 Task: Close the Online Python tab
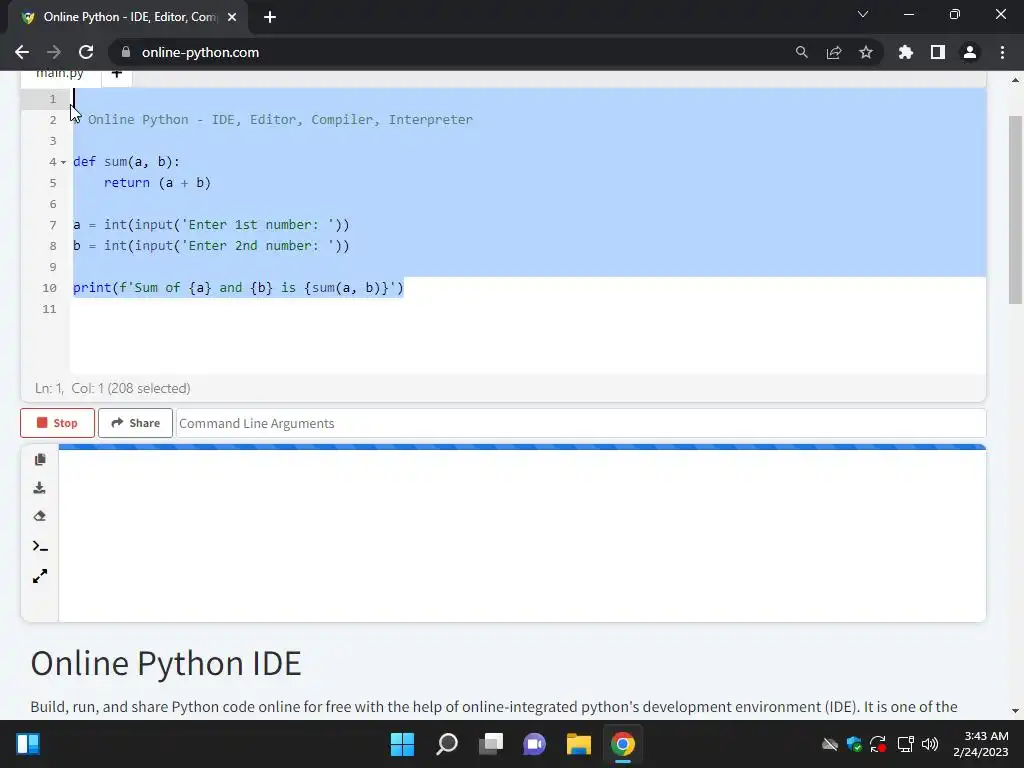pos(232,17)
